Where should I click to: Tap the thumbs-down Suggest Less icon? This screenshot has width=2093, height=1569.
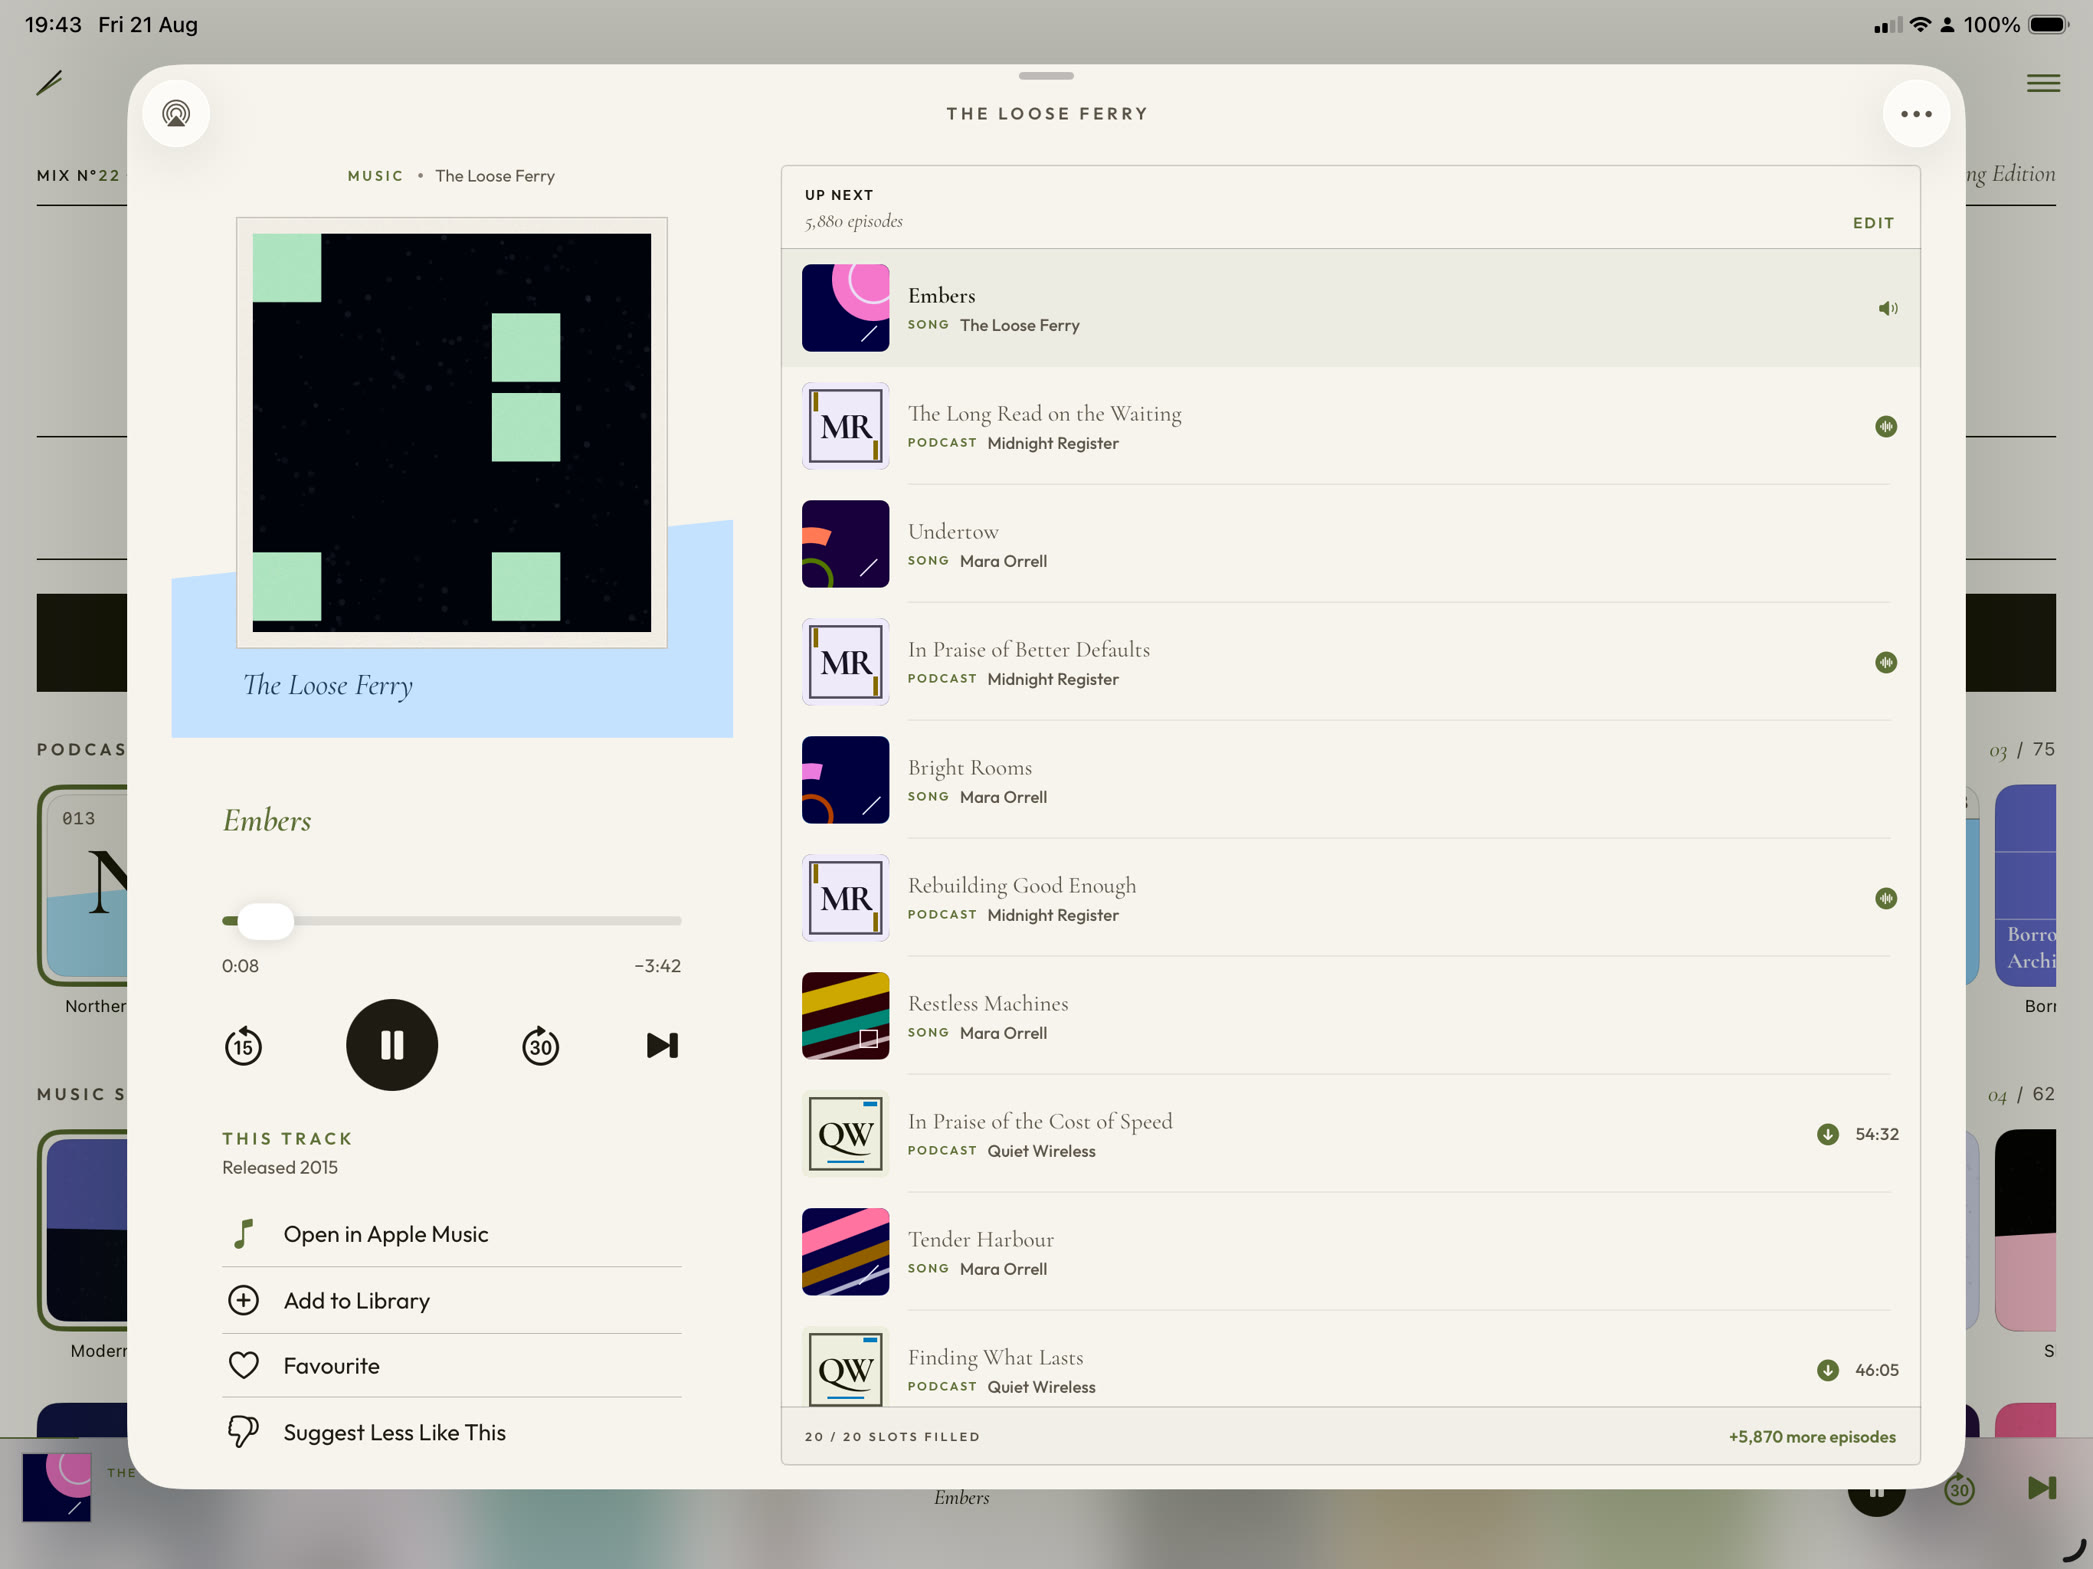pos(243,1432)
